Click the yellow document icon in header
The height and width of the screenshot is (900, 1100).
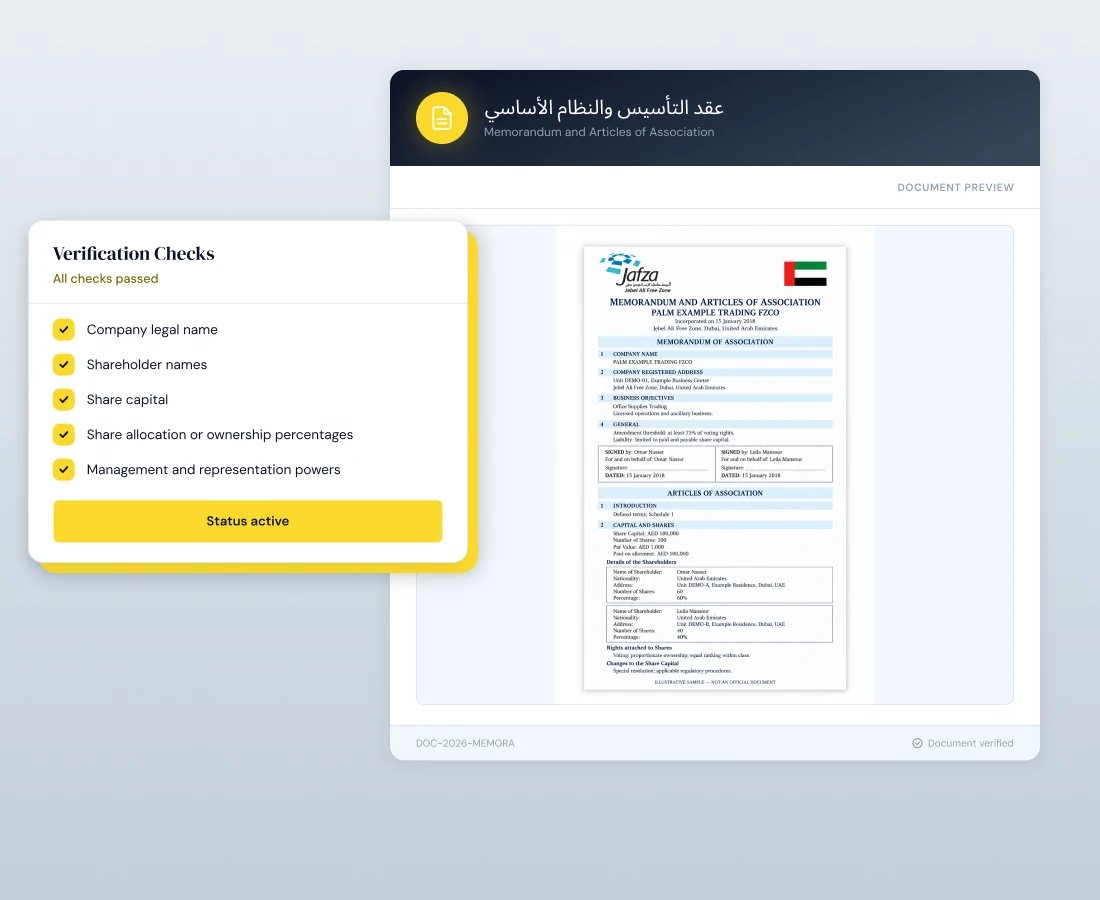[441, 118]
